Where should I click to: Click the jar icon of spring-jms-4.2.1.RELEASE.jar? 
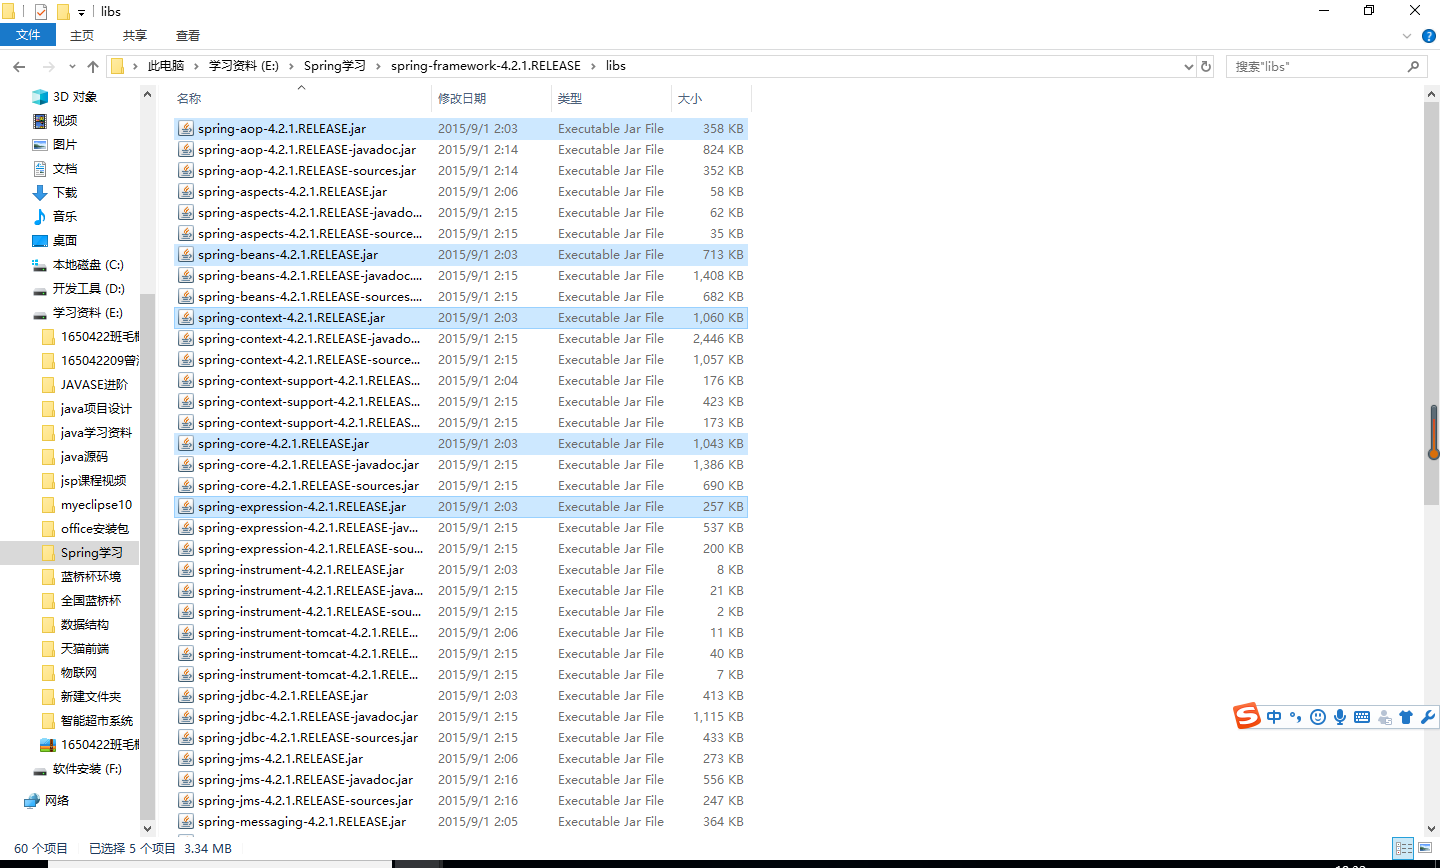186,758
